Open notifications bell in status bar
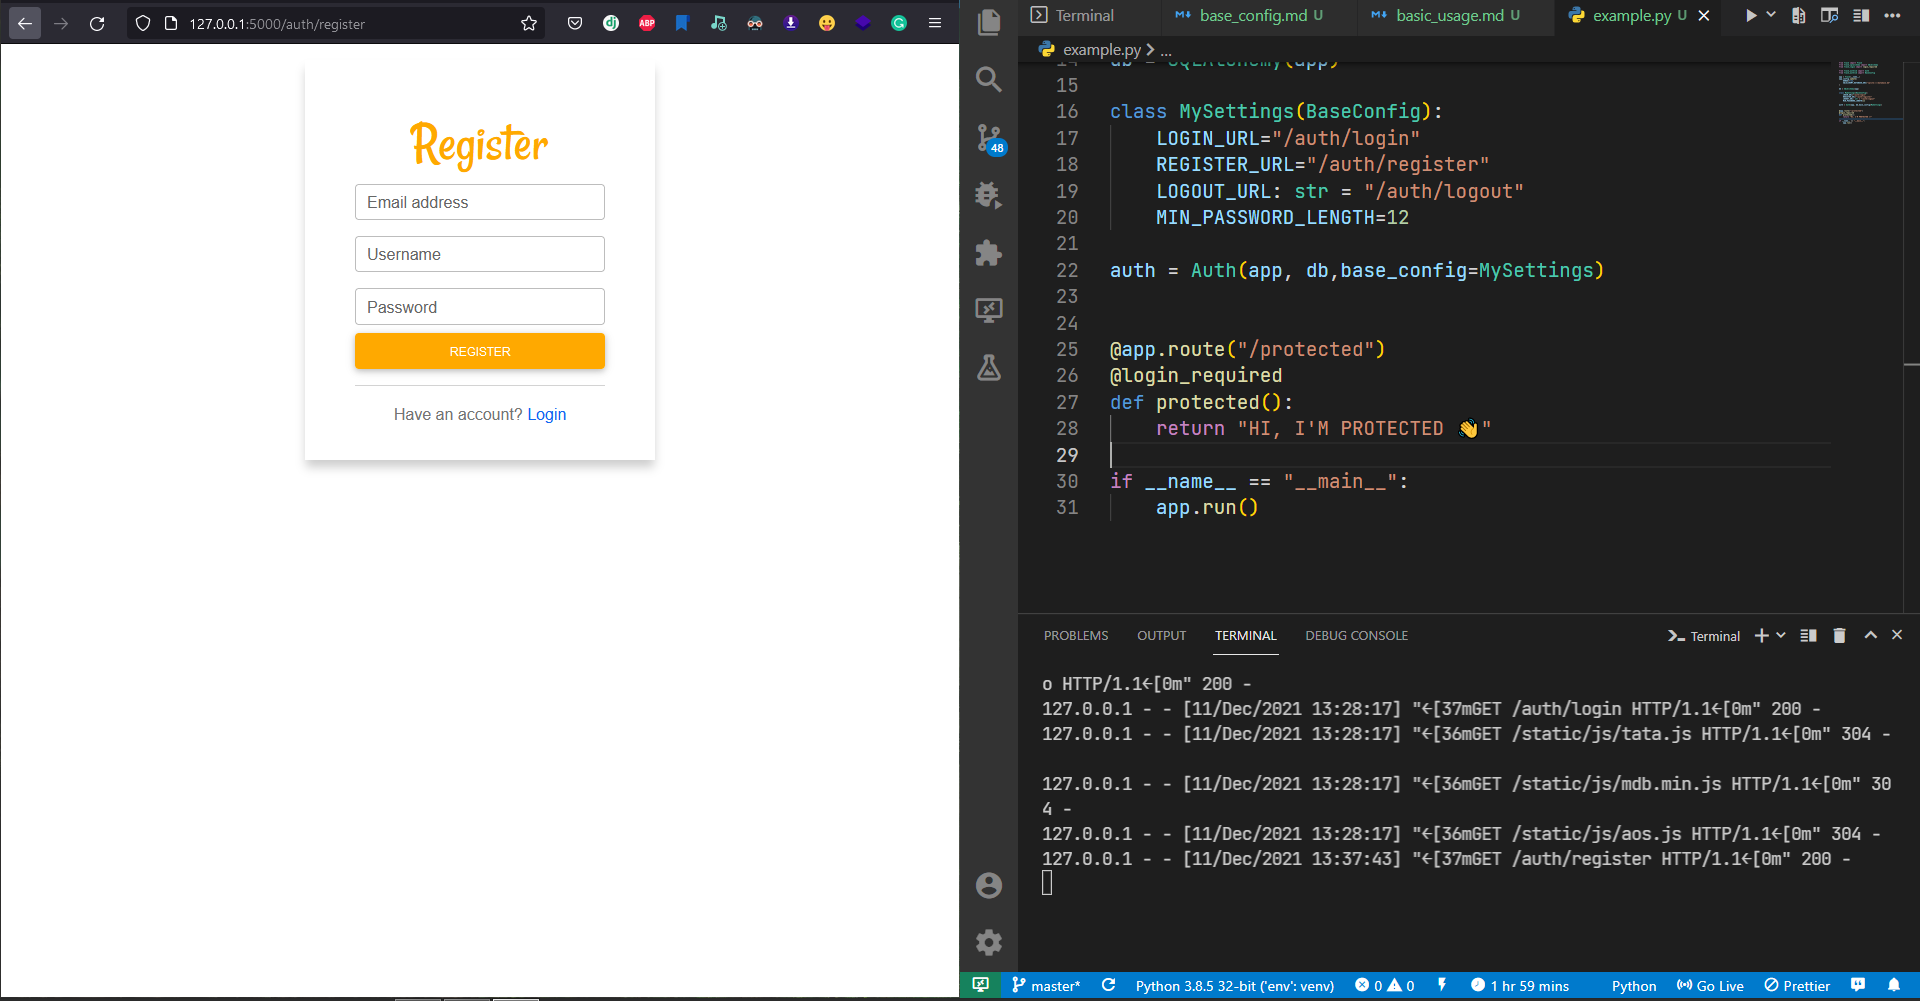Image resolution: width=1920 pixels, height=1001 pixels. pyautogui.click(x=1894, y=985)
